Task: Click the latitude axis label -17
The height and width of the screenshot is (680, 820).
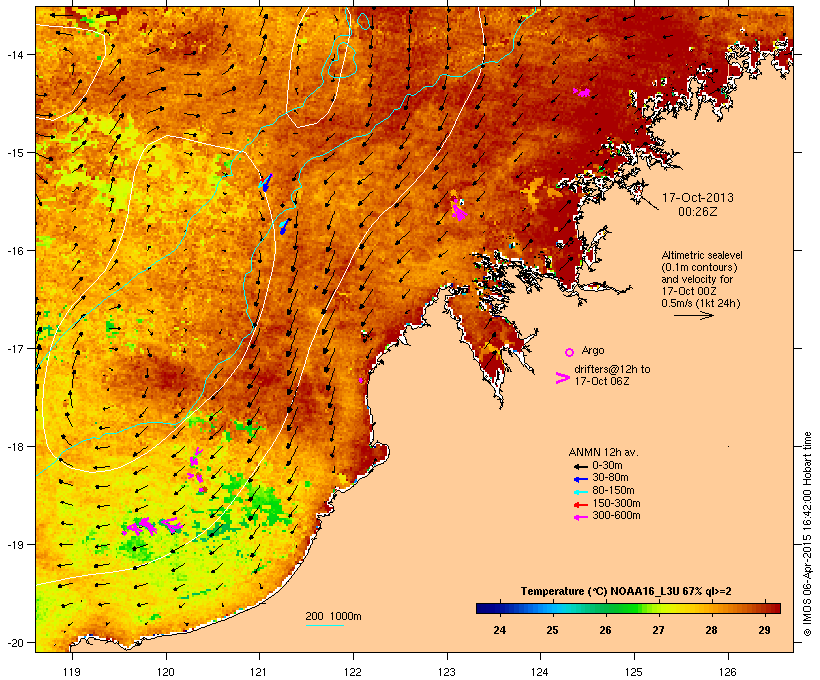Action: [x=15, y=348]
